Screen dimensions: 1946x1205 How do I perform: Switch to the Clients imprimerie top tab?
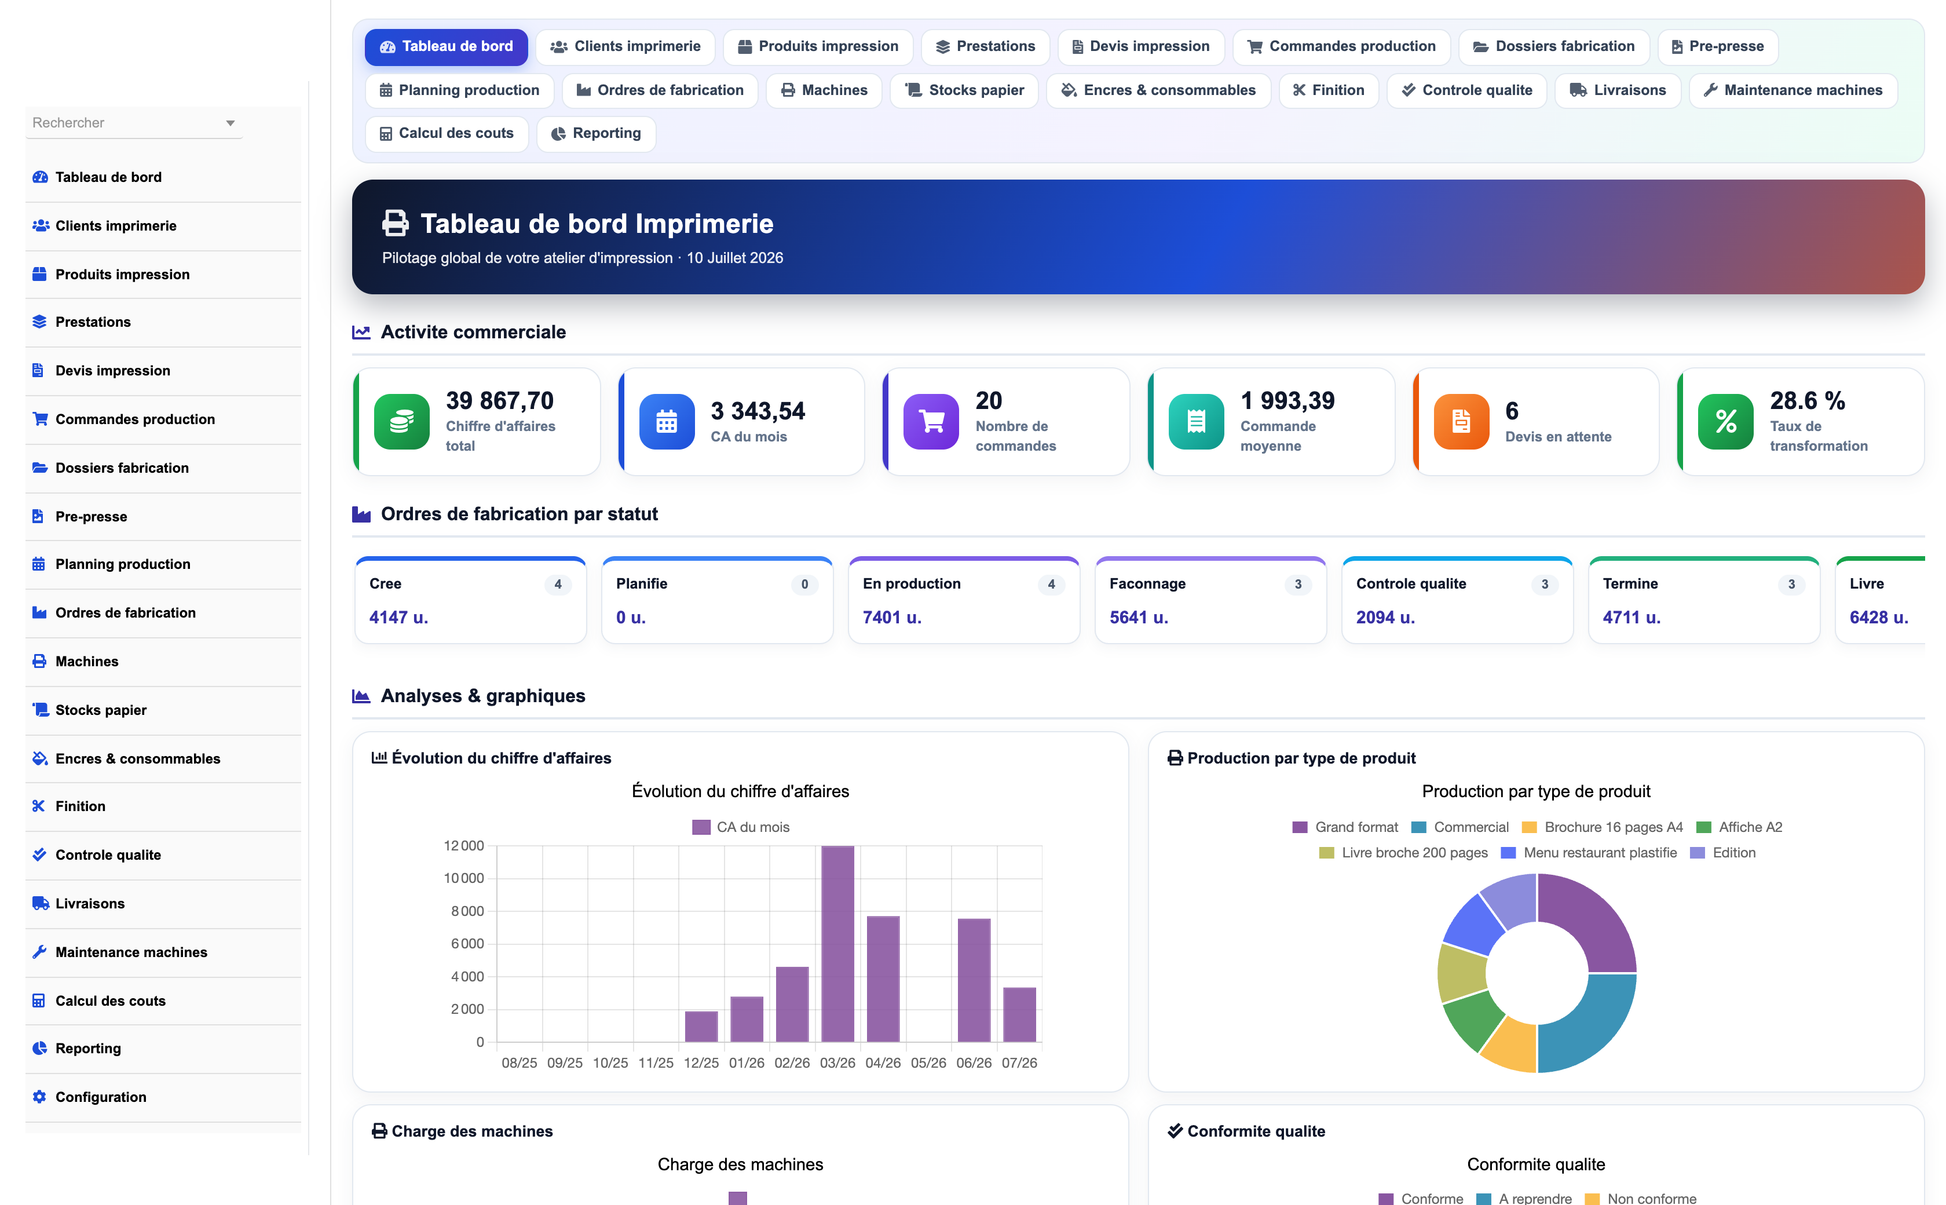tap(625, 46)
